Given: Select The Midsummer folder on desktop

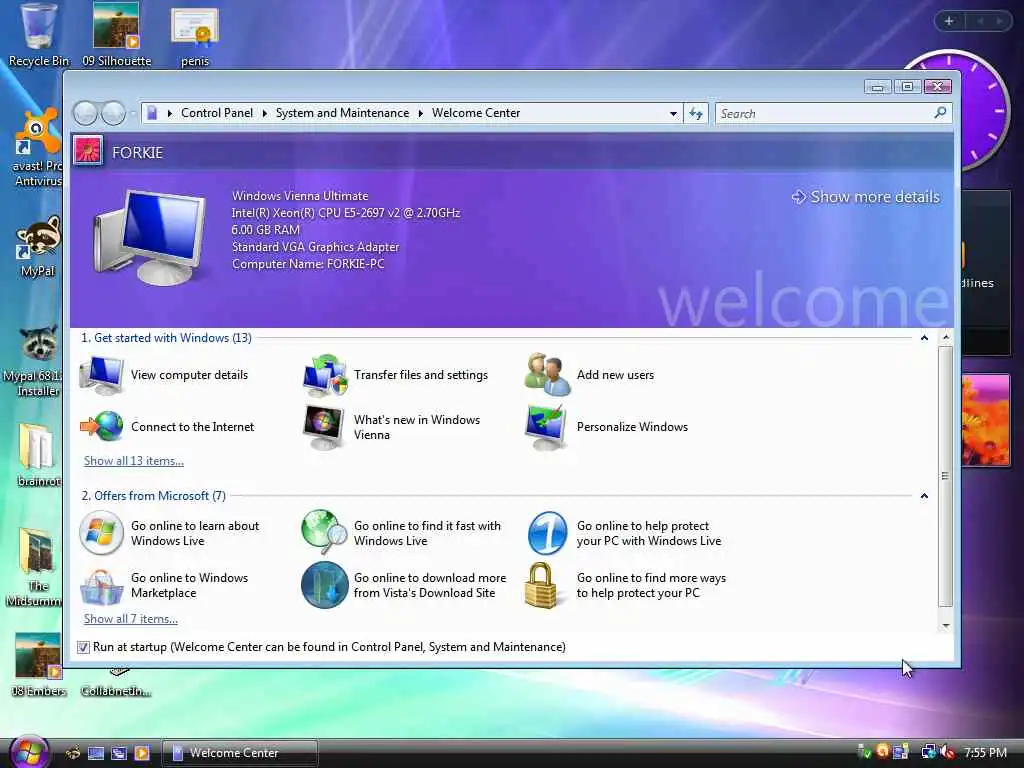Looking at the screenshot, I should [x=35, y=568].
